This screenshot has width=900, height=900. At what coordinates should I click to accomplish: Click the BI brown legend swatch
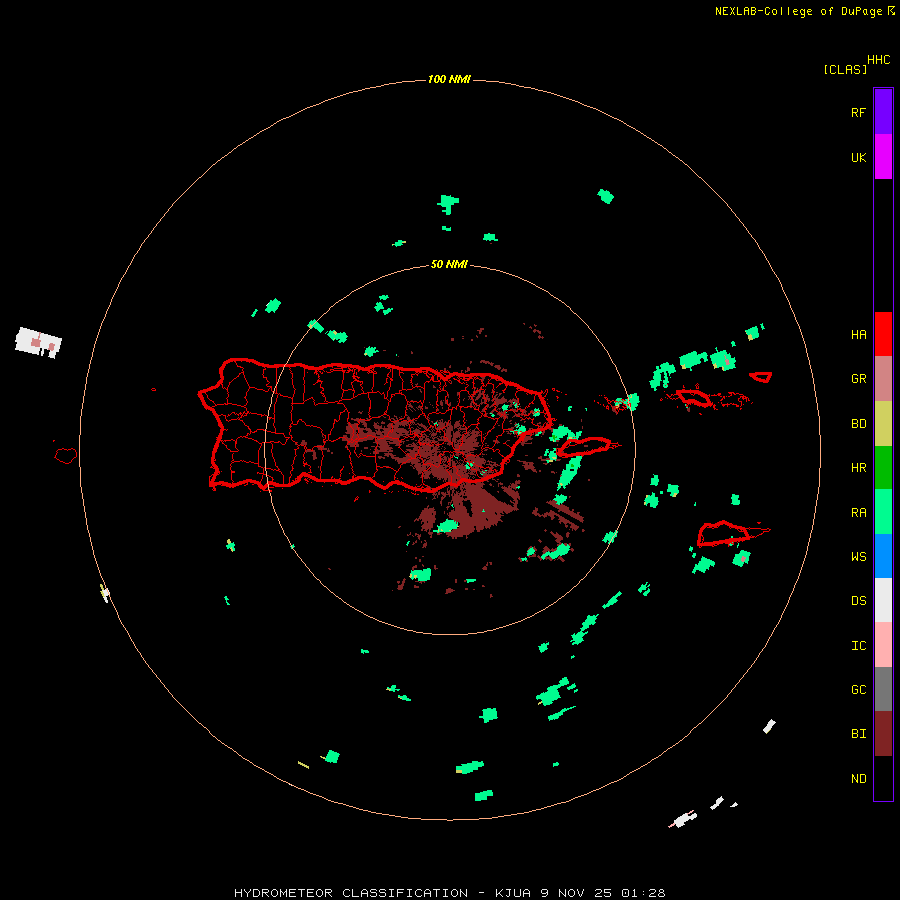point(883,734)
